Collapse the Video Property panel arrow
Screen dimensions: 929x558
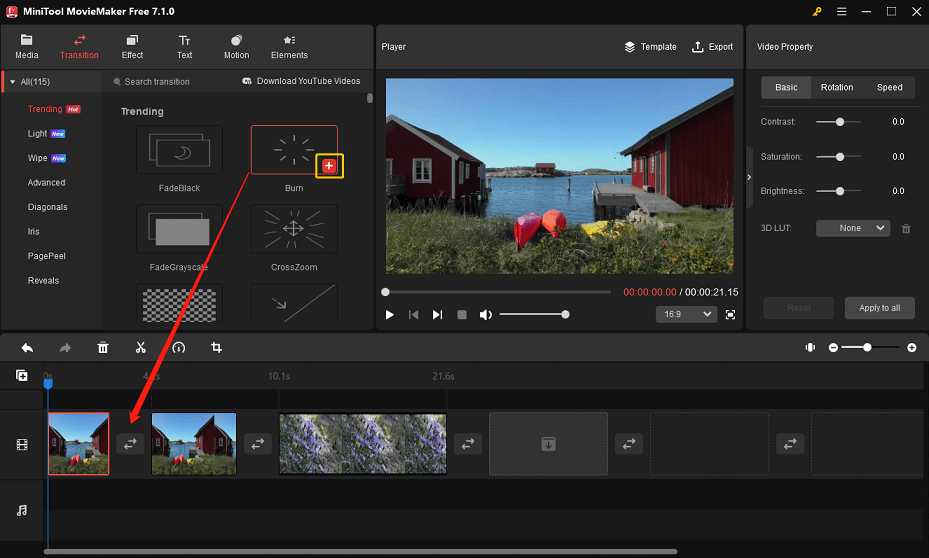click(x=749, y=177)
